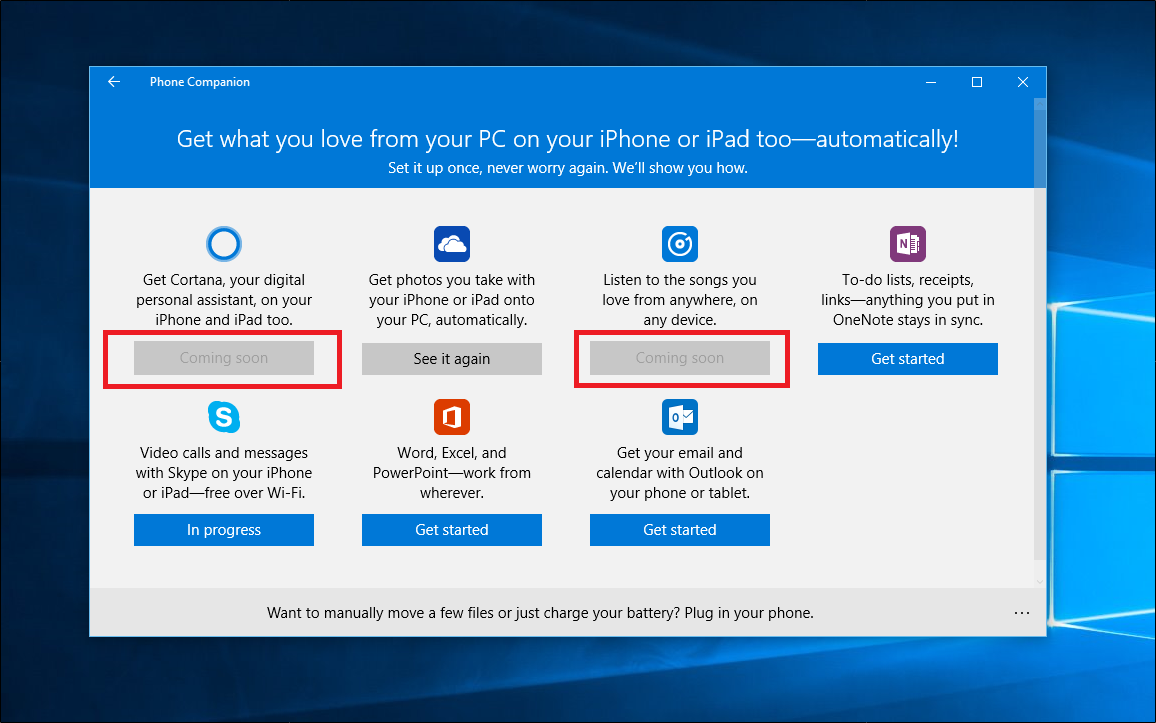Click the OneDrive cloud icon

[x=452, y=244]
